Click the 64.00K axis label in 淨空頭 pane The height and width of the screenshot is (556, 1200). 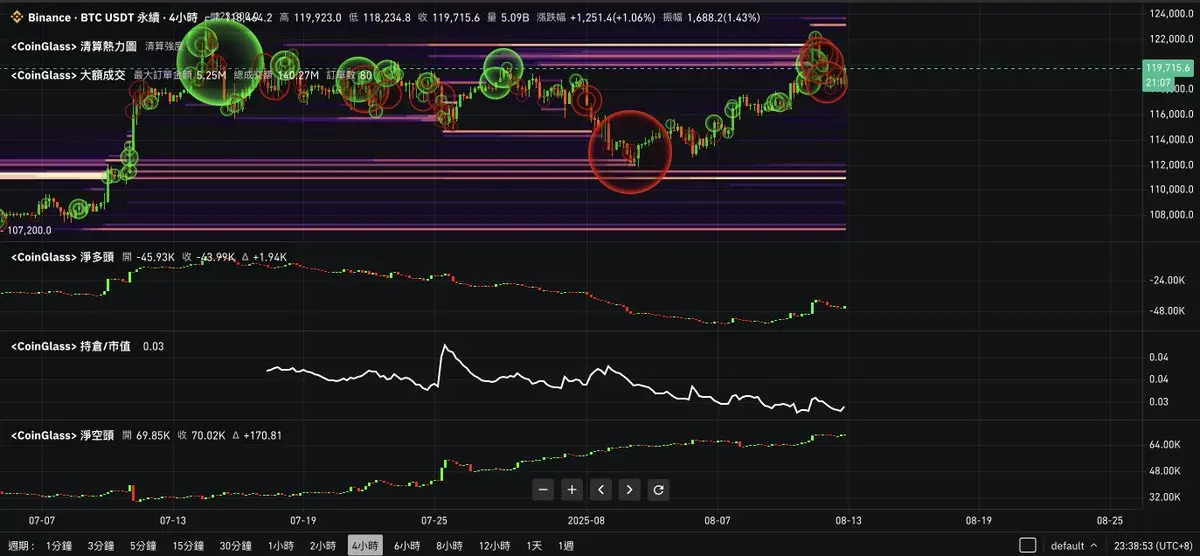1167,444
